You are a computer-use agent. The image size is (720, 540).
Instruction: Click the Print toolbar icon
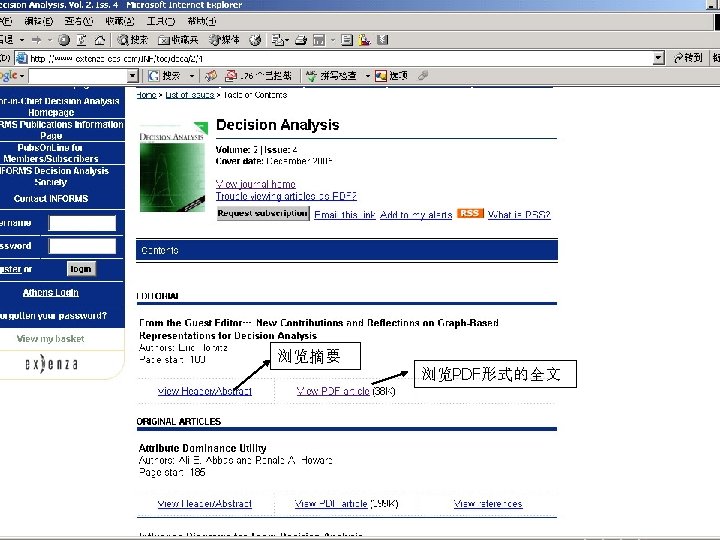click(301, 40)
